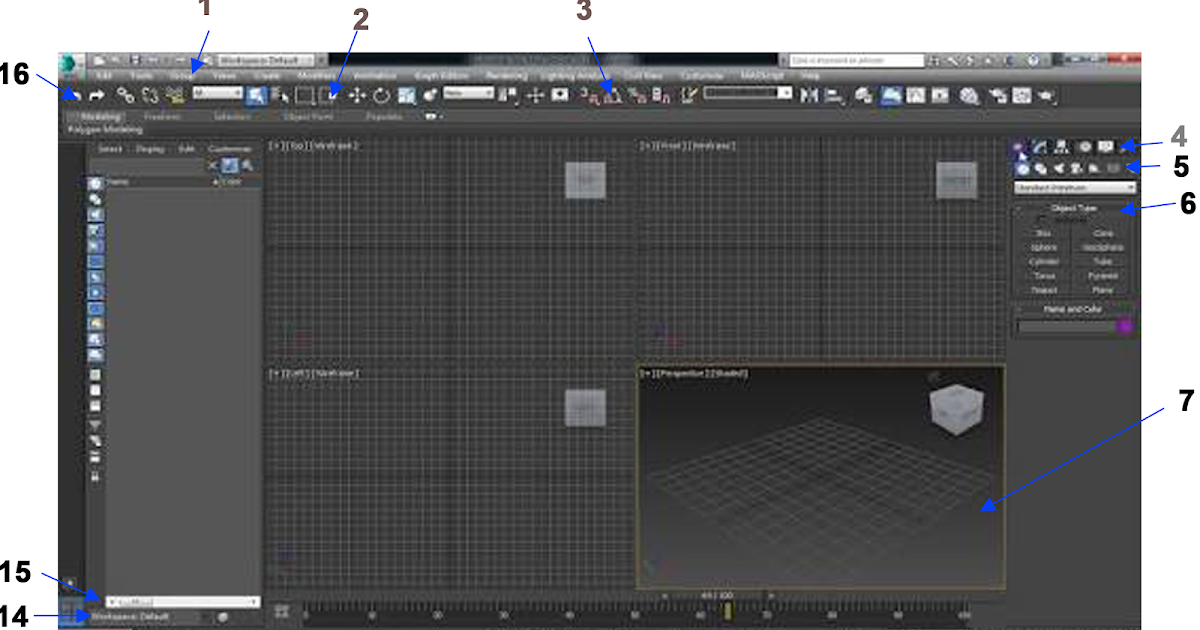This screenshot has height=630, width=1200.
Task: Open the Create tab in command panel
Action: 1020,147
